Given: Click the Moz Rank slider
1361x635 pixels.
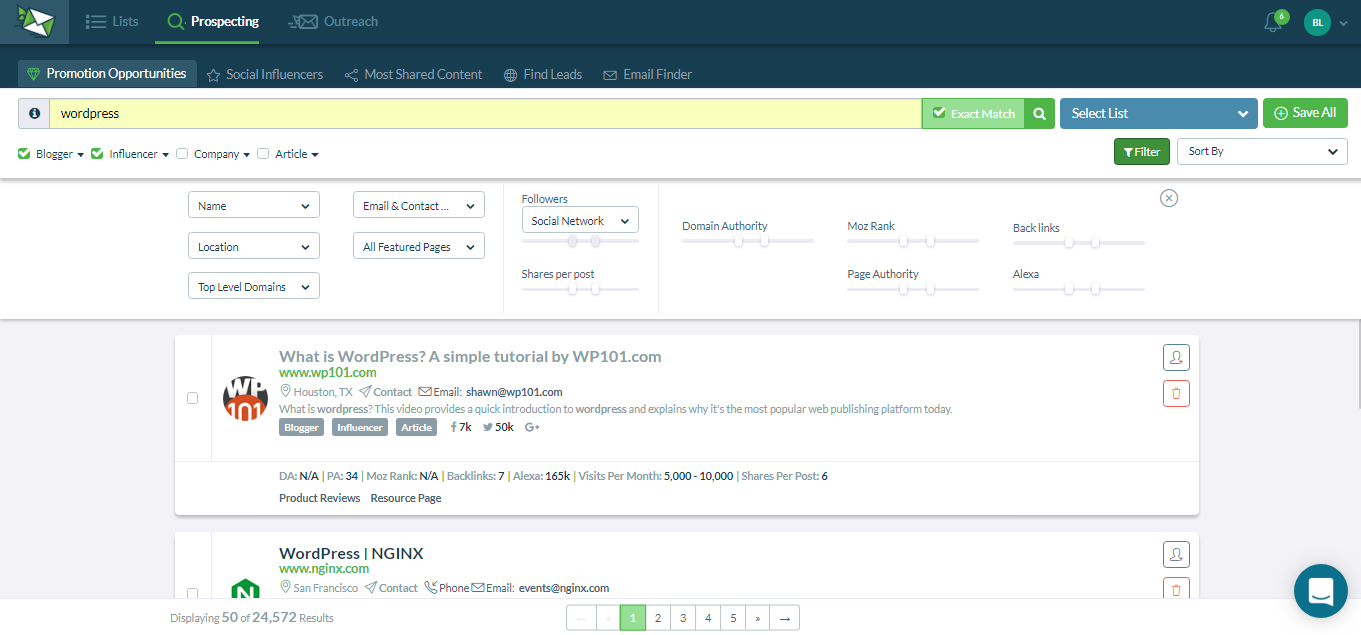Looking at the screenshot, I should point(913,241).
